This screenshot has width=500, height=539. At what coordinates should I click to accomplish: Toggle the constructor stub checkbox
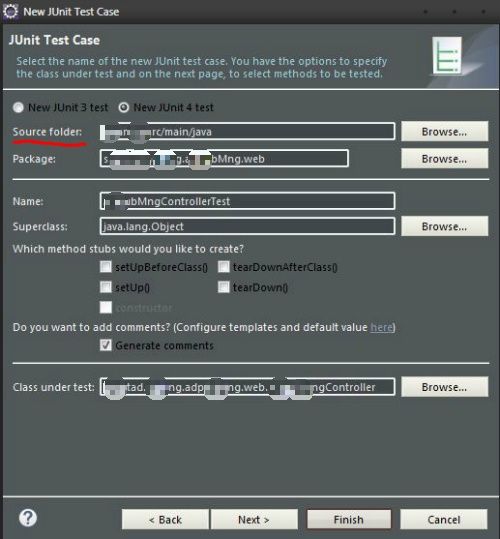[105, 307]
